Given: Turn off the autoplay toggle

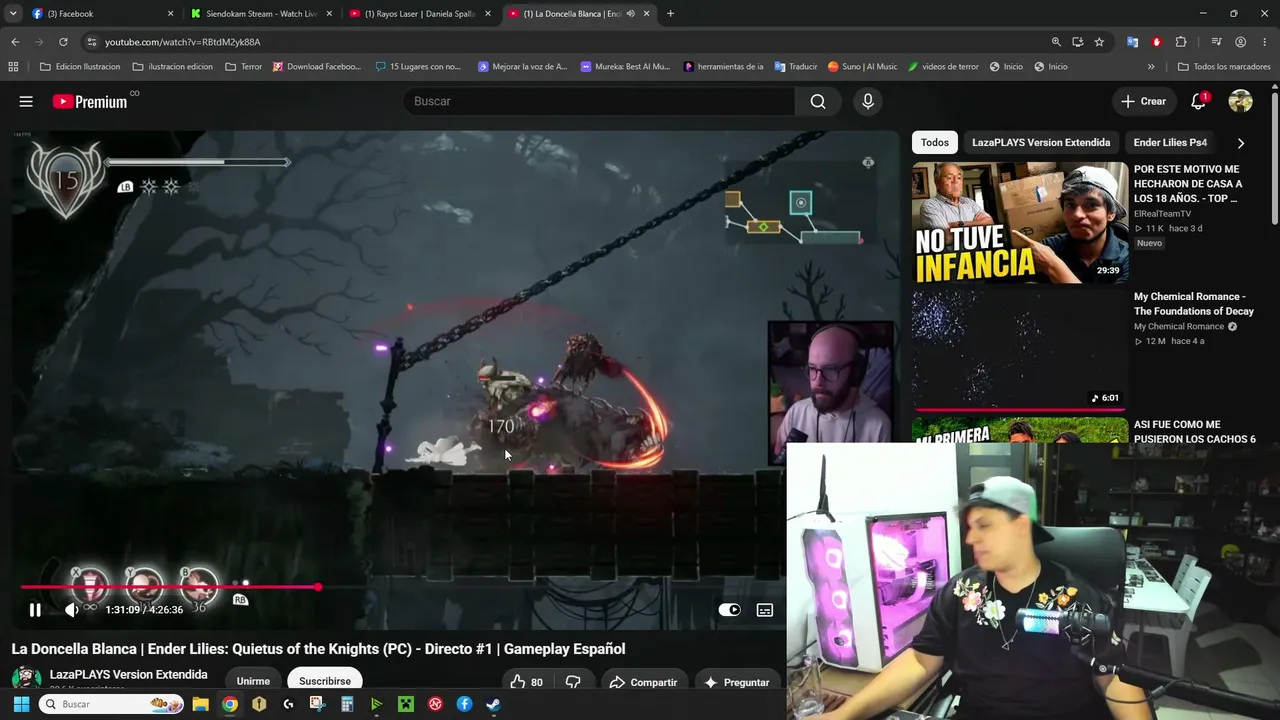Looking at the screenshot, I should 730,610.
